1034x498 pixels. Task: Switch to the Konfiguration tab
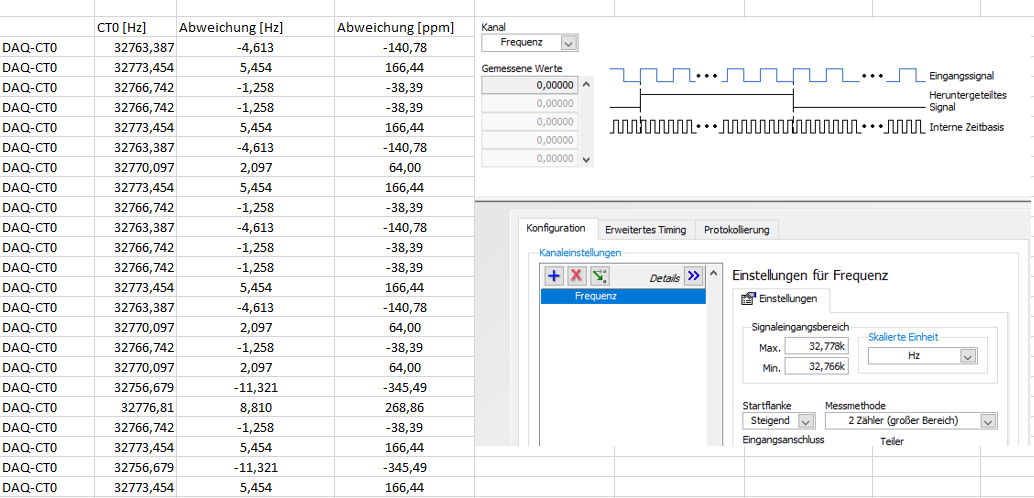click(555, 229)
